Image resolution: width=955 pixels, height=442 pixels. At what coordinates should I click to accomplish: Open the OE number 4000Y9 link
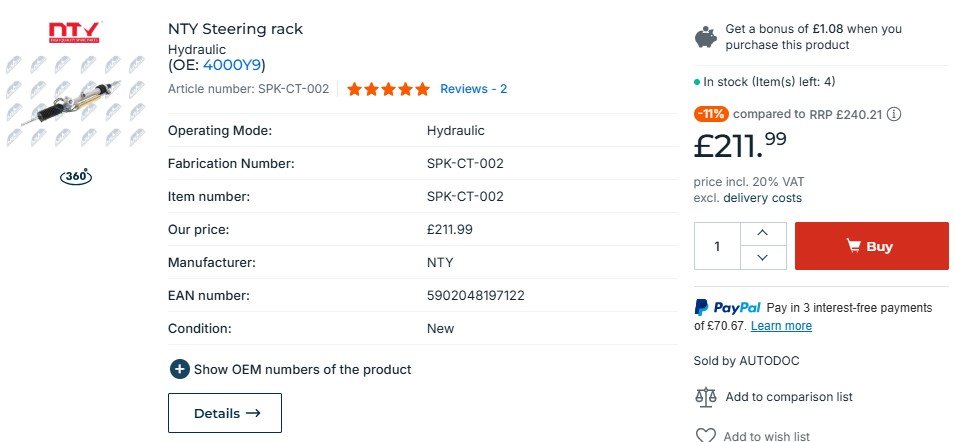232,65
